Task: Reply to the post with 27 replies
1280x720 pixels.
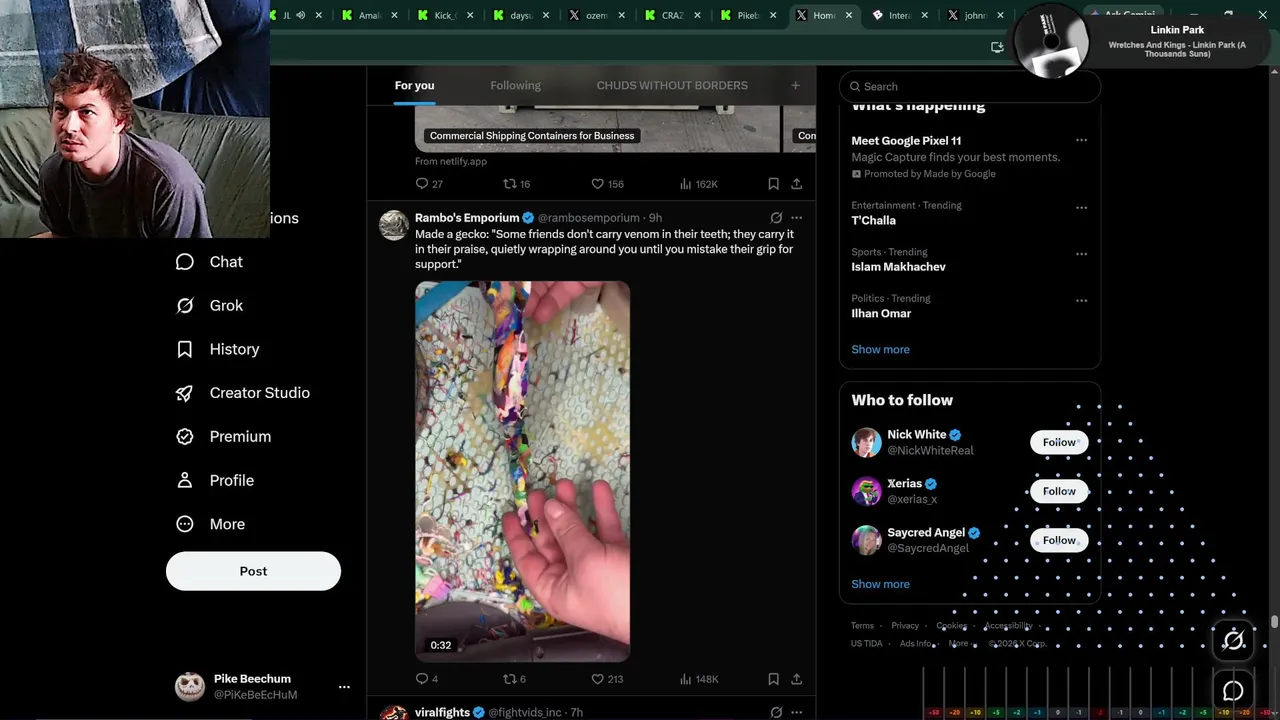Action: coord(422,184)
